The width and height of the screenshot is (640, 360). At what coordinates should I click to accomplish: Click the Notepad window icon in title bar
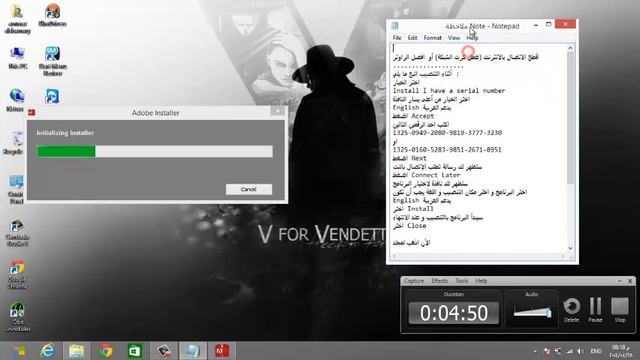pyautogui.click(x=395, y=26)
